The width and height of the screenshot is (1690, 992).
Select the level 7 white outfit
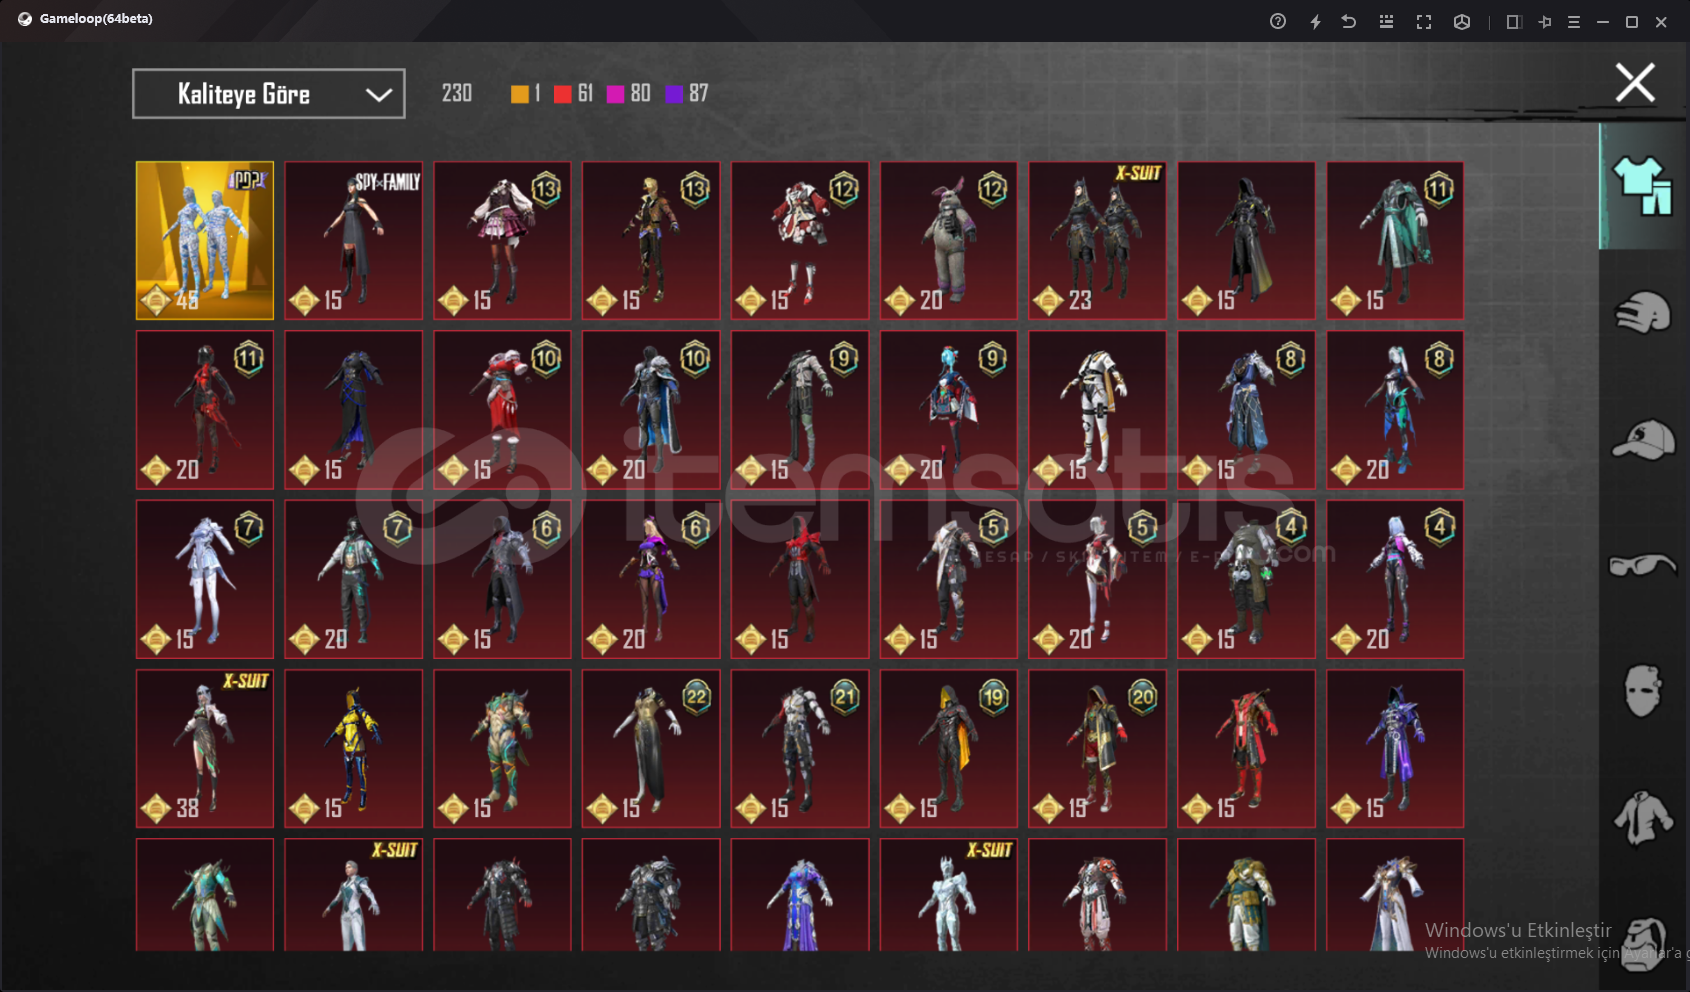click(205, 580)
